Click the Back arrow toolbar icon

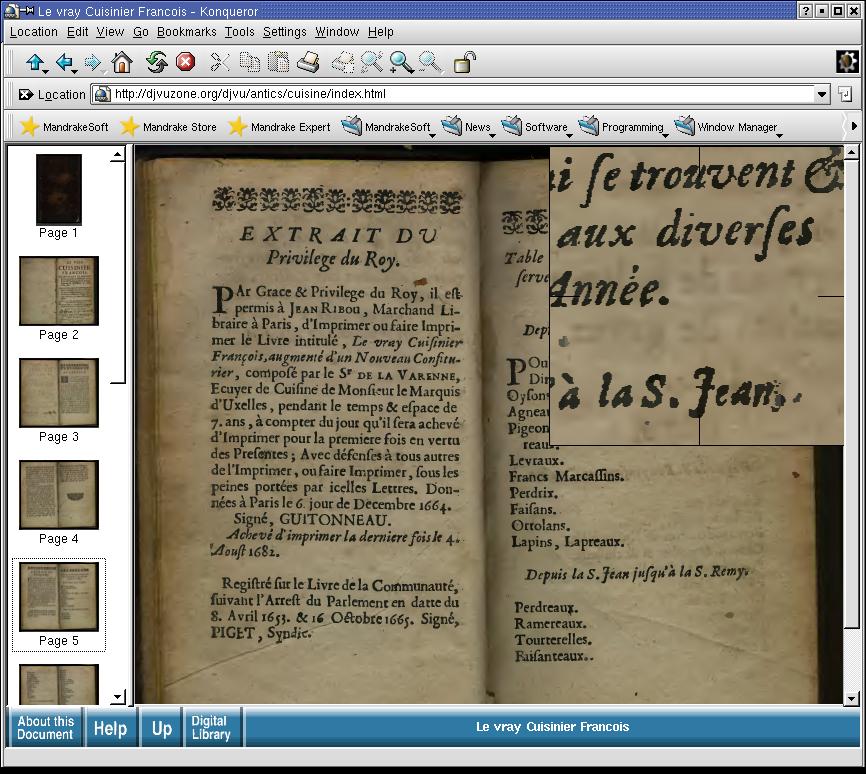[64, 63]
